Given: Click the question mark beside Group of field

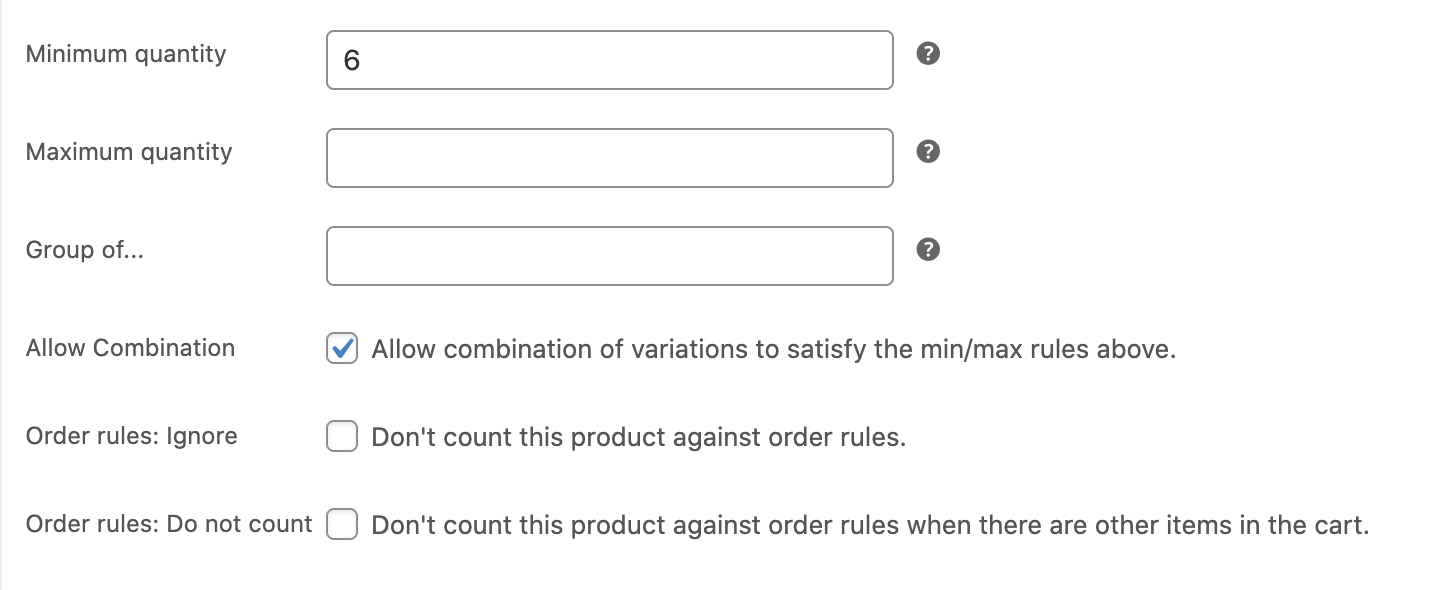Looking at the screenshot, I should 928,250.
